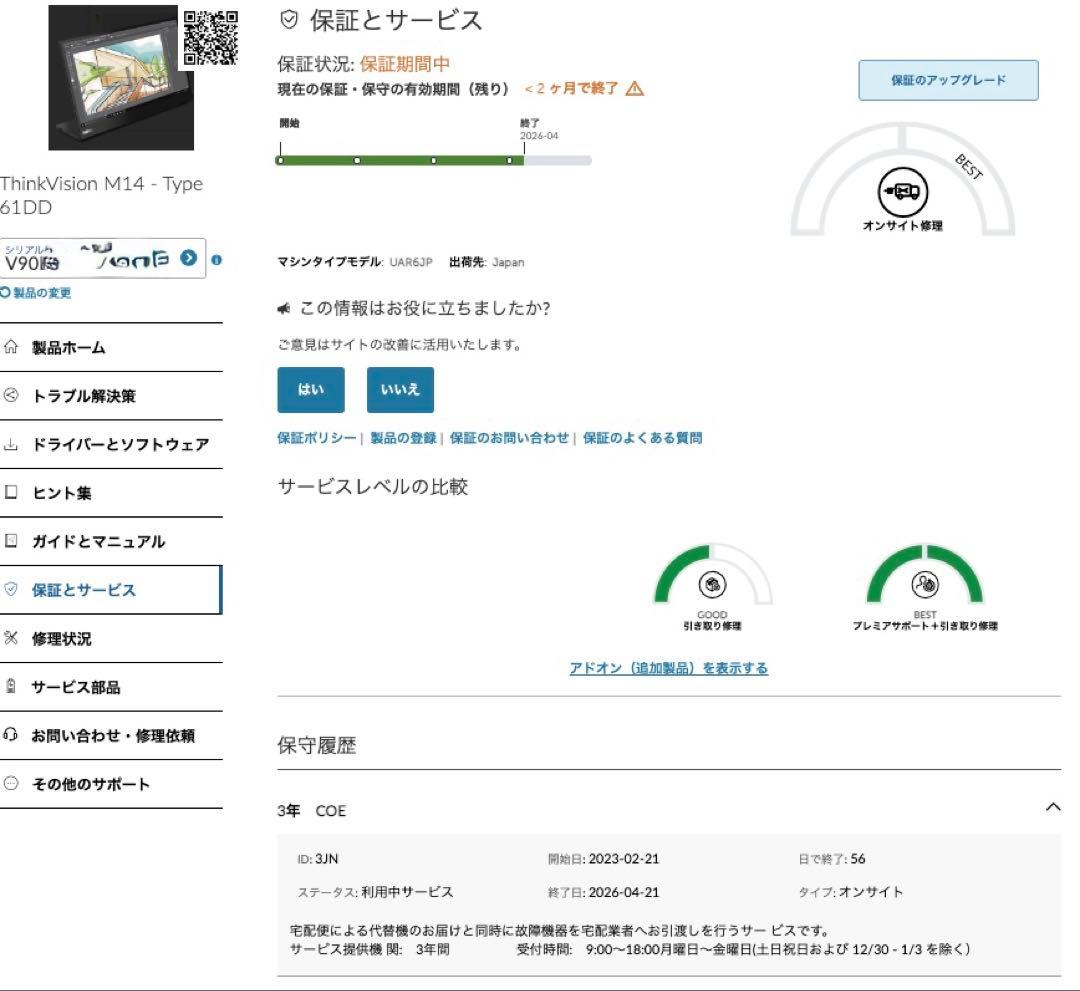Click the オンサイト修理 gauge icon

pyautogui.click(x=902, y=188)
